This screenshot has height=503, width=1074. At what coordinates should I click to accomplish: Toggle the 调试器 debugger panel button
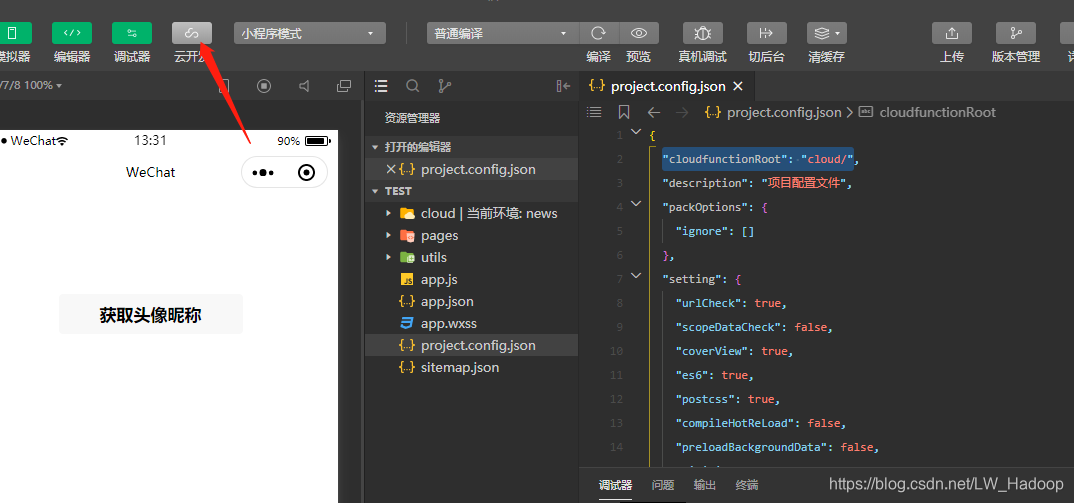[x=132, y=33]
